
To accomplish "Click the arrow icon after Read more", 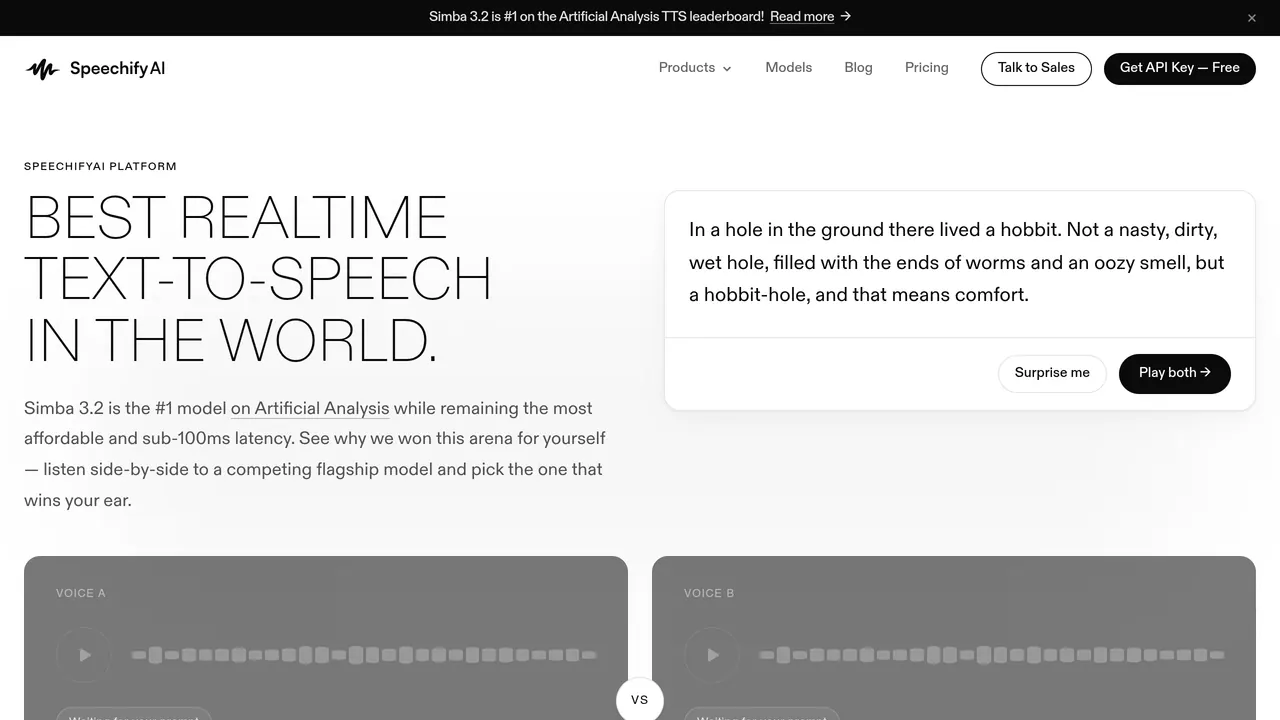I will coord(846,16).
